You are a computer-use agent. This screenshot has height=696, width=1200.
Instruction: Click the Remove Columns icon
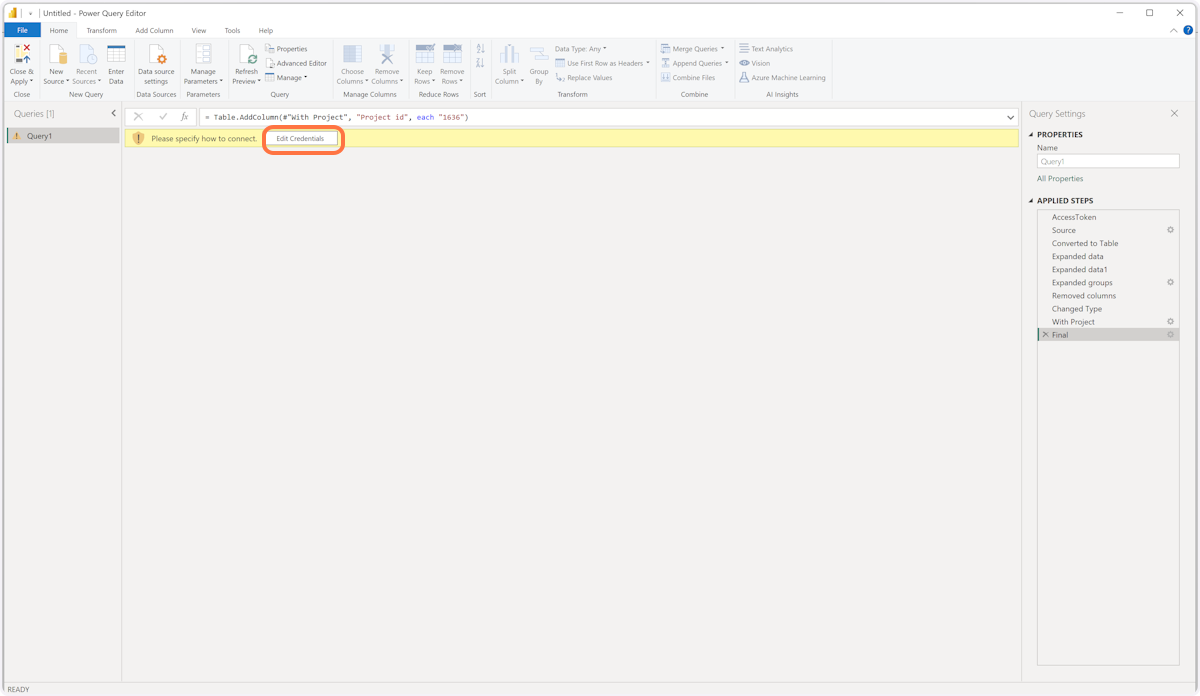click(x=387, y=55)
